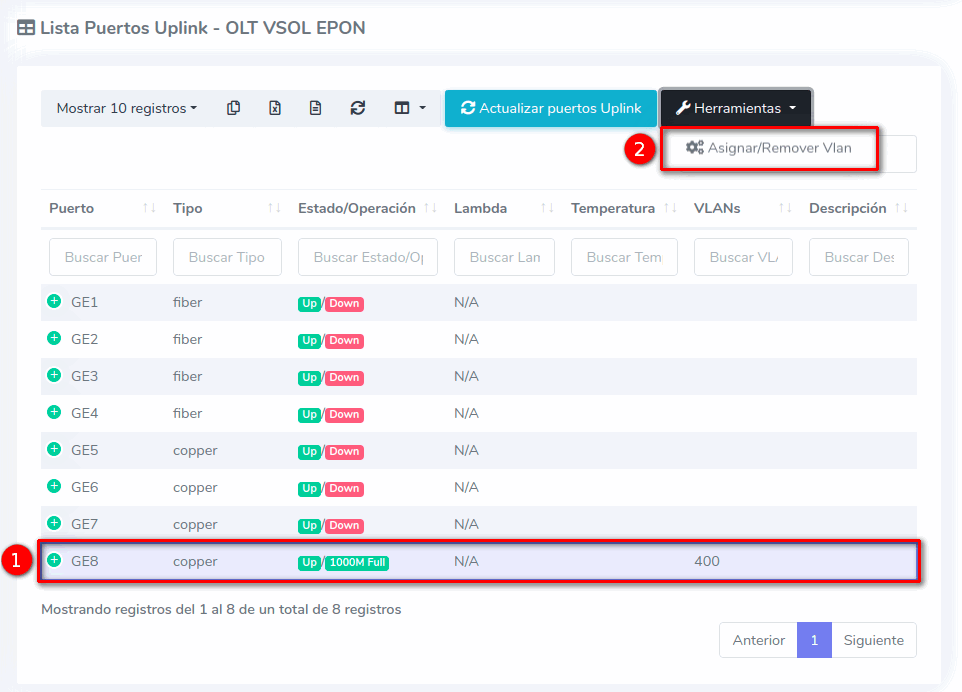Open the Mostrar 10 registros dropdown
Viewport: 962px width, 692px height.
pyautogui.click(x=126, y=108)
